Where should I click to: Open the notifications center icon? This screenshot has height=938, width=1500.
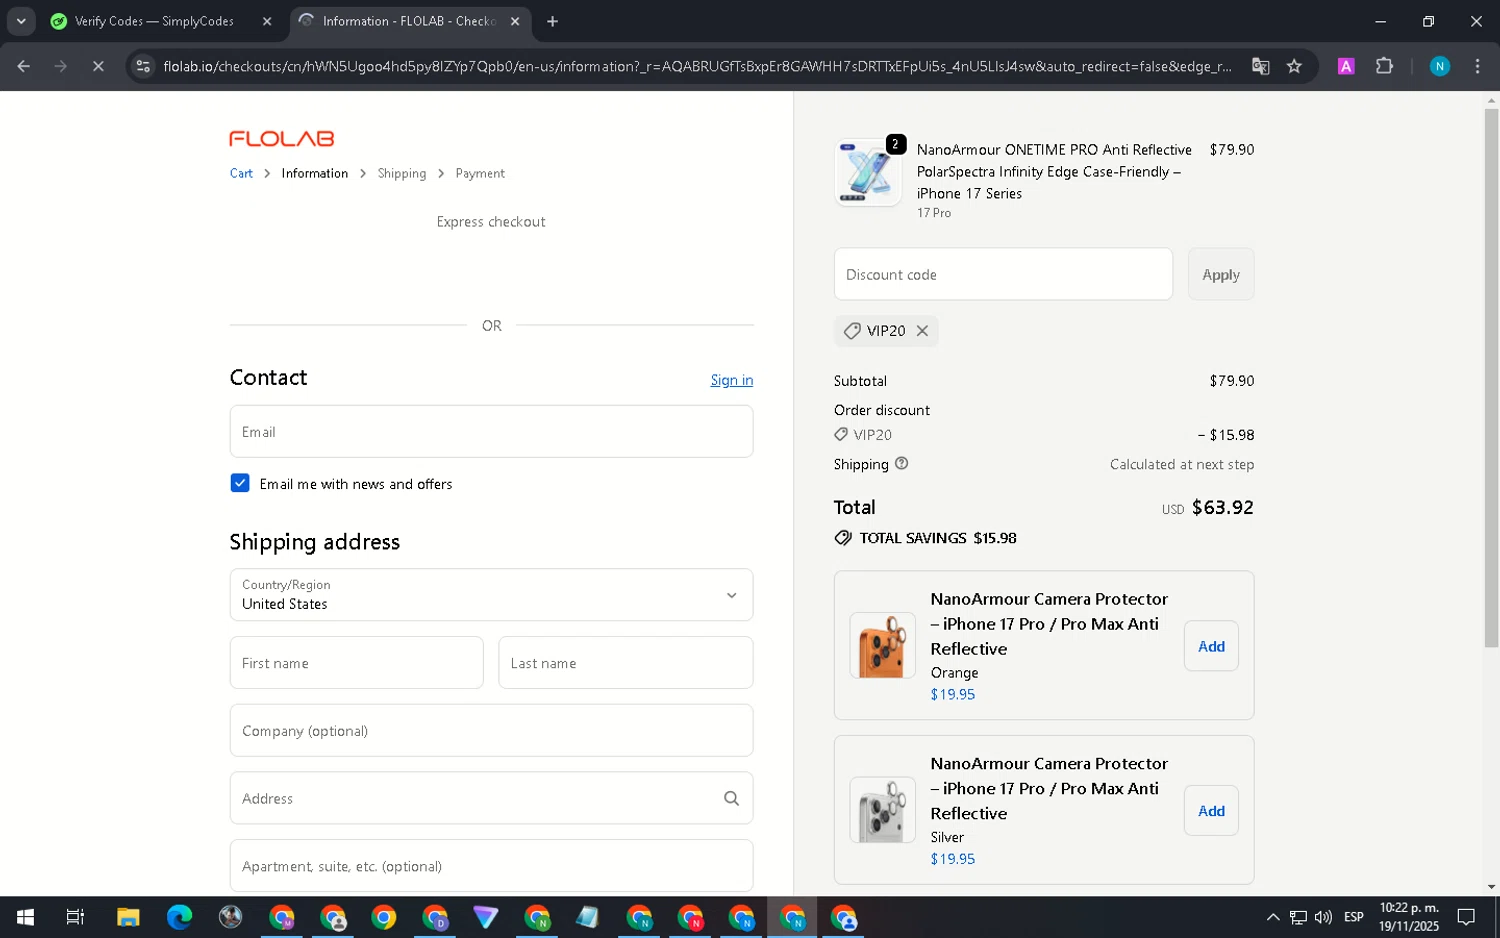1466,917
